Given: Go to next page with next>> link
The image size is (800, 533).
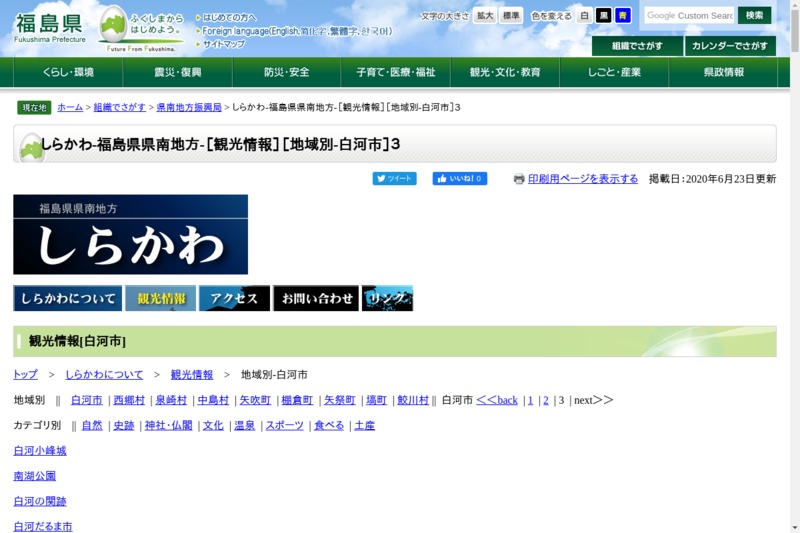Looking at the screenshot, I should pyautogui.click(x=593, y=400).
